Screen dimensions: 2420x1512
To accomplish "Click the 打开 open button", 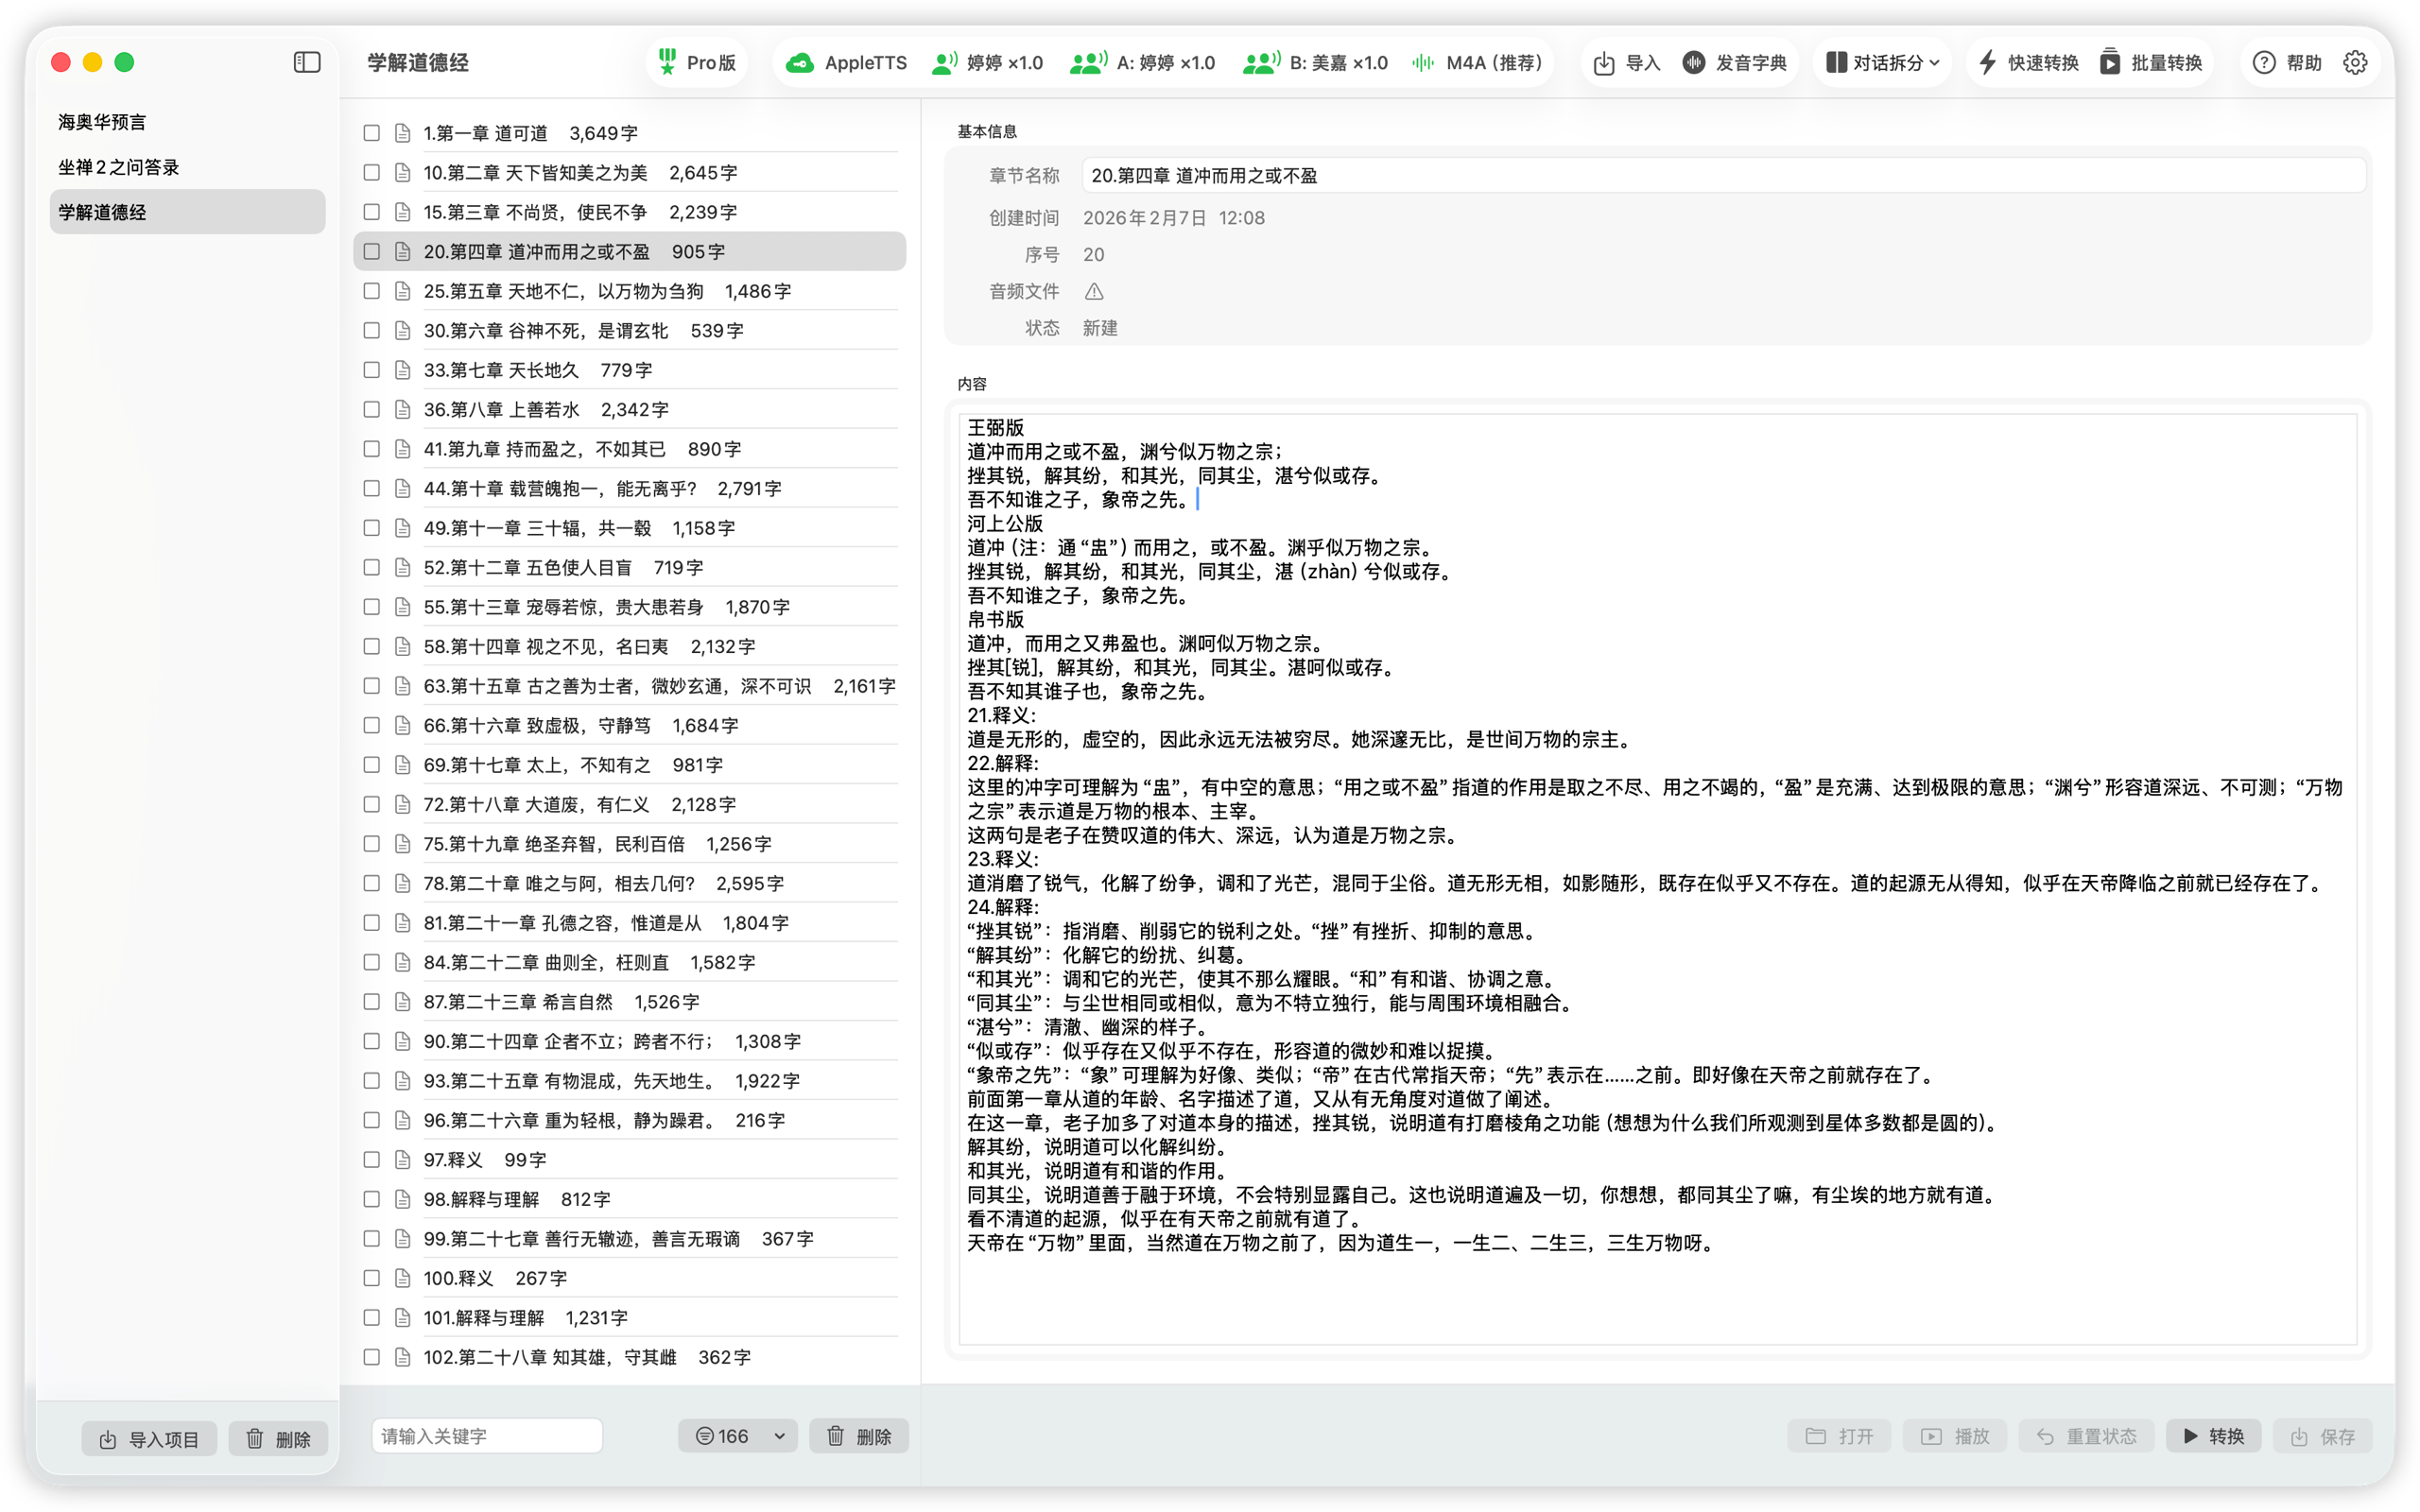I will 1839,1436.
